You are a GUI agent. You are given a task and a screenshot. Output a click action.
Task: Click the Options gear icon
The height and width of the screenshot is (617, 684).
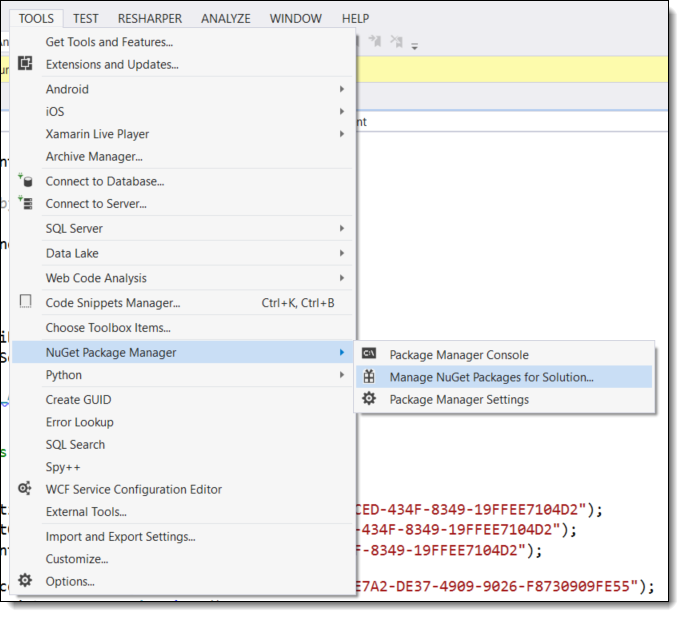[25, 580]
